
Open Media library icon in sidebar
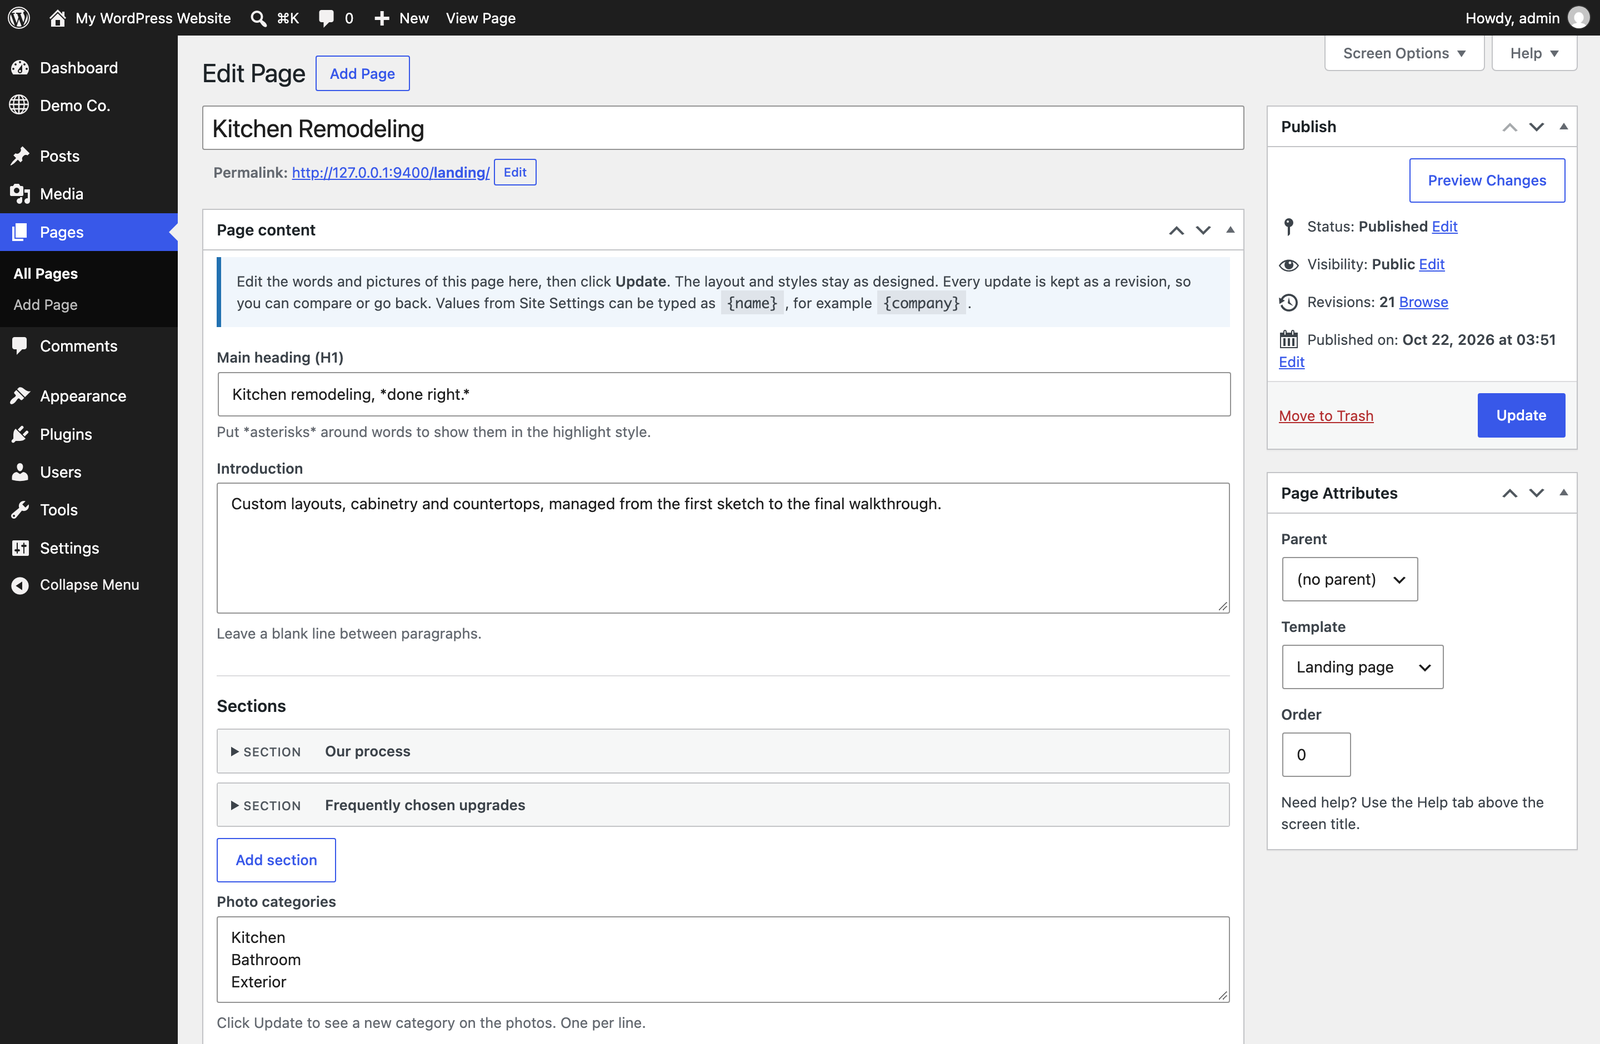pyautogui.click(x=20, y=194)
